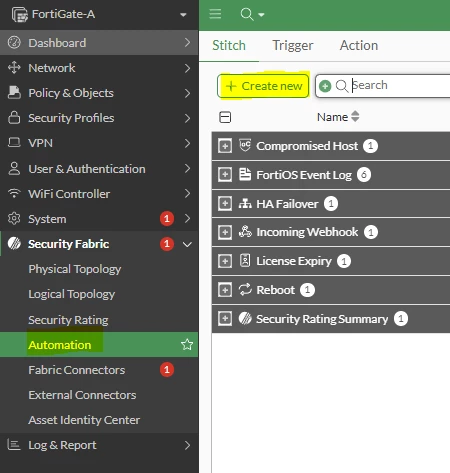Click the License Expiry badge icon
Image resolution: width=450 pixels, height=473 pixels.
tap(245, 260)
